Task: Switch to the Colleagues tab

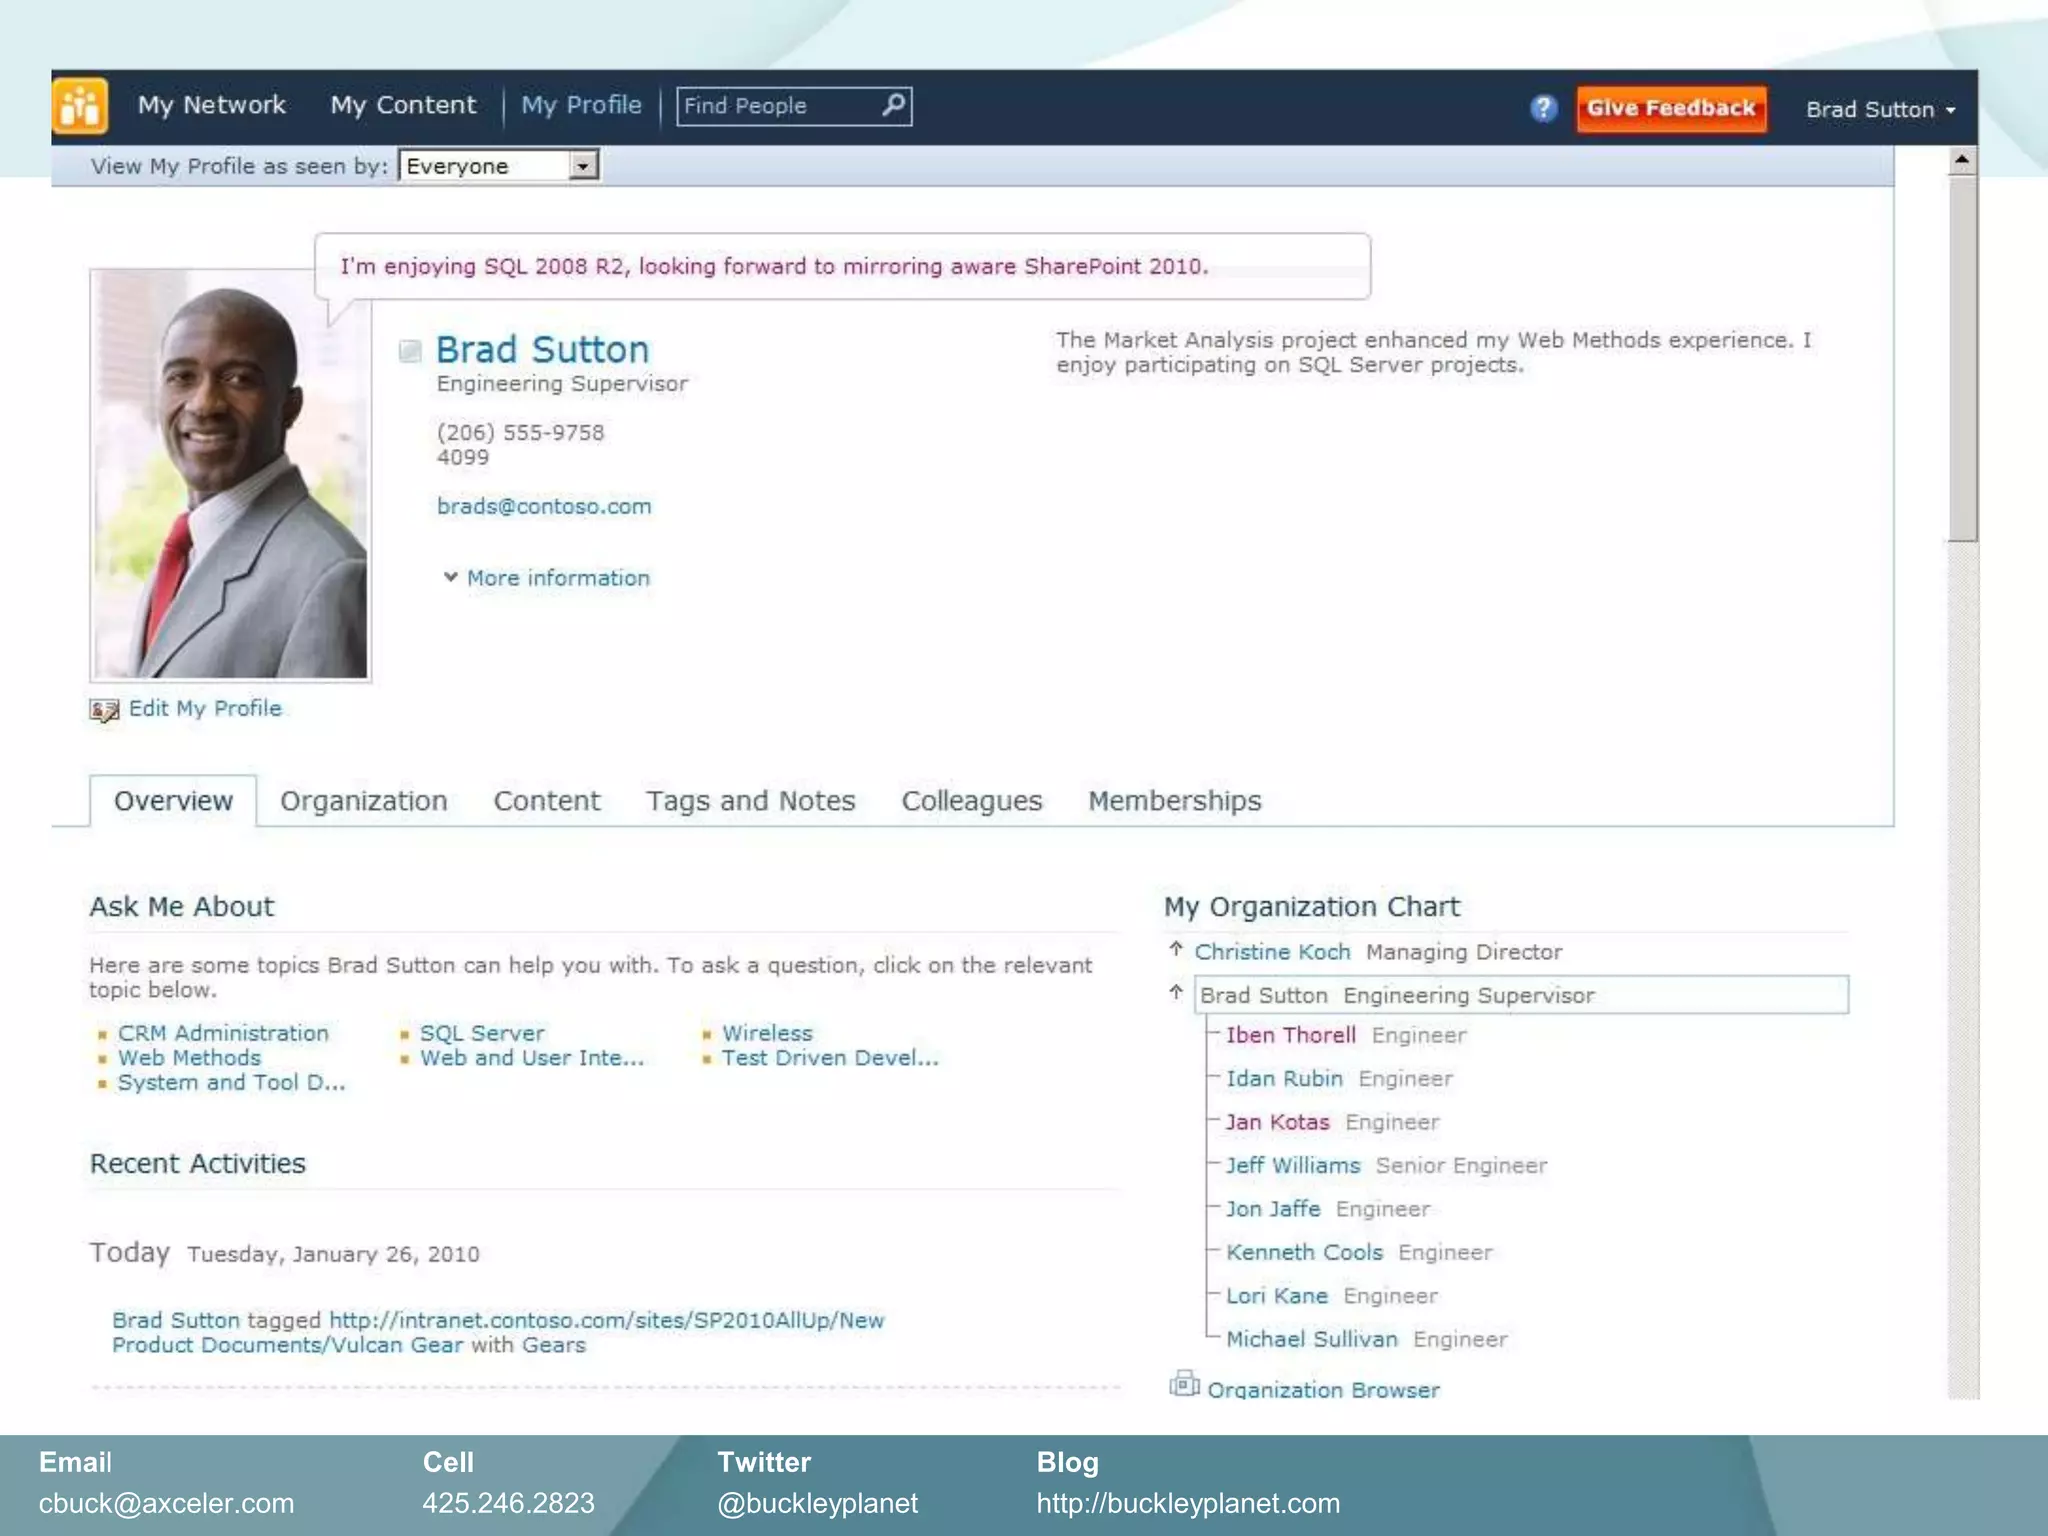Action: coord(972,801)
